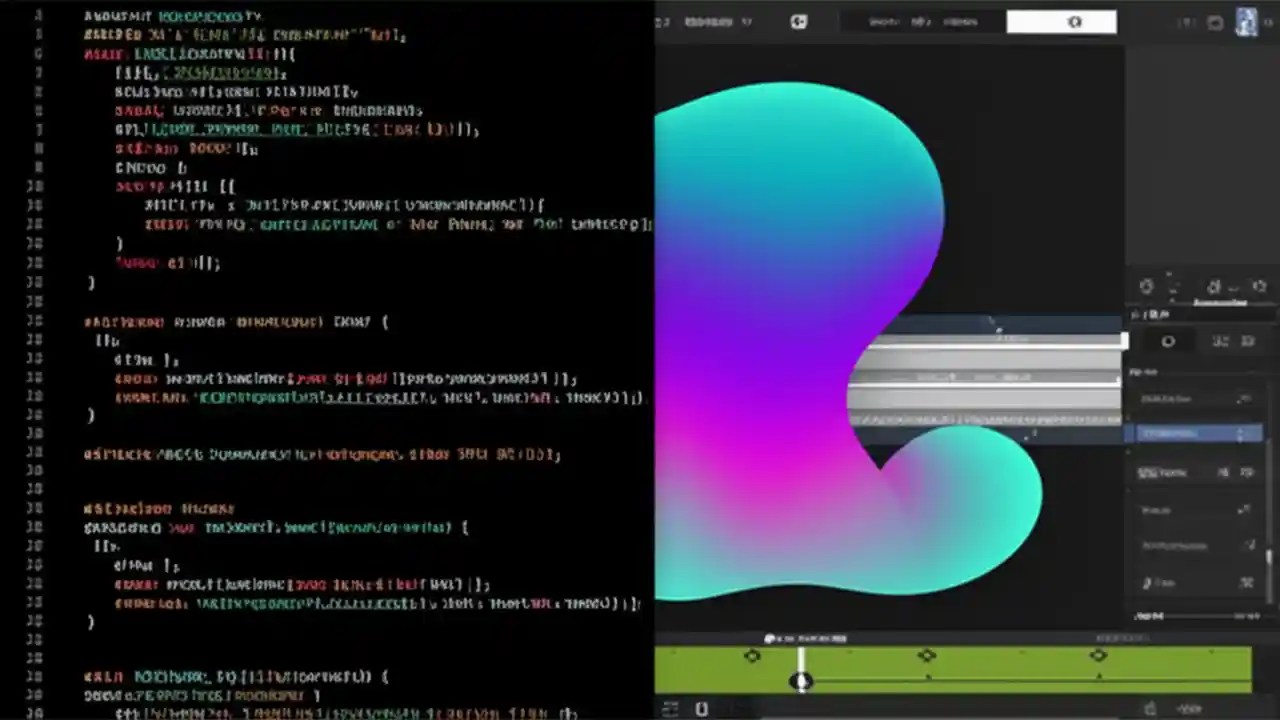This screenshot has height=720, width=1280.
Task: Click the circular record icon in the properties panel
Action: click(x=1168, y=340)
